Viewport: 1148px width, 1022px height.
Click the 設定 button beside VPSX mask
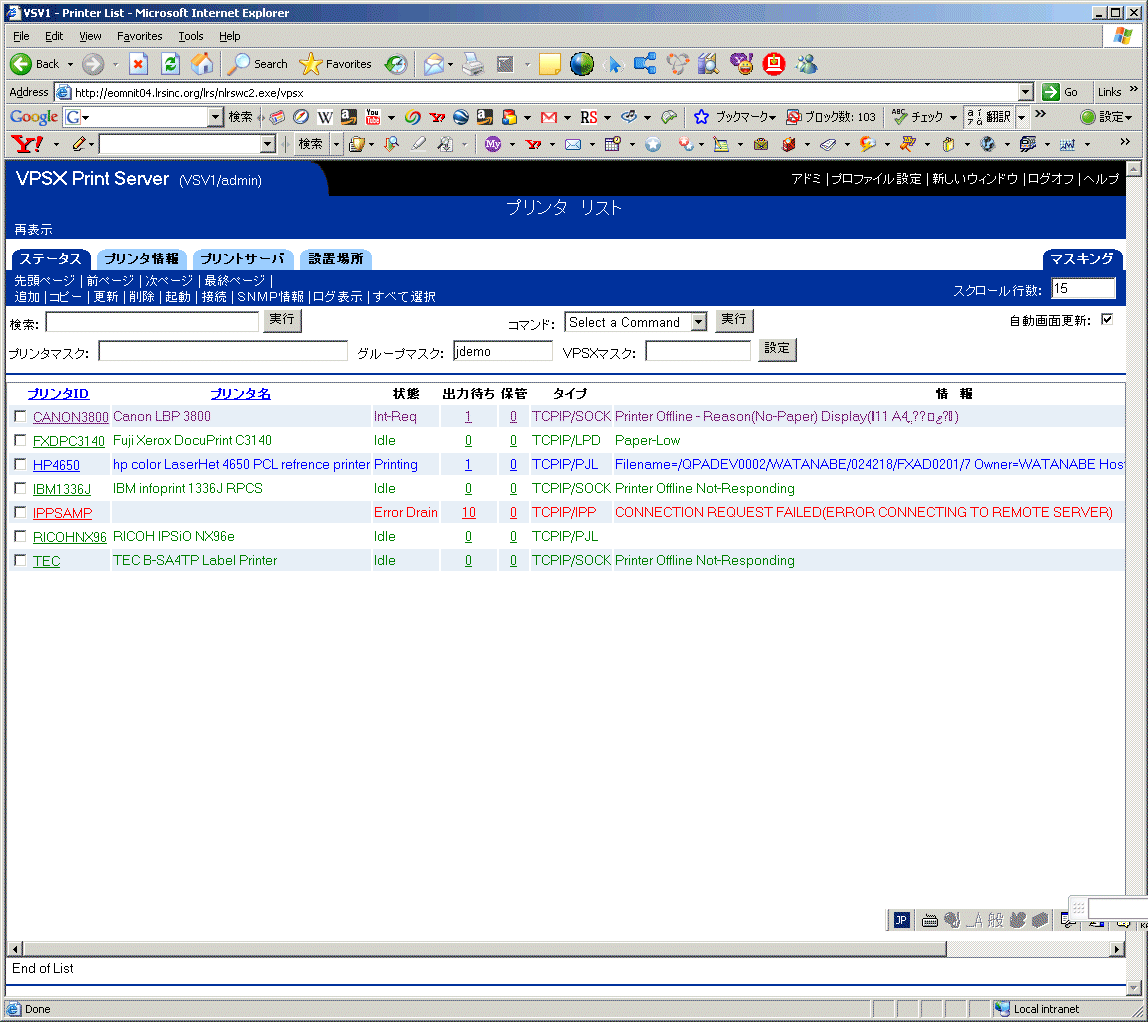point(777,349)
